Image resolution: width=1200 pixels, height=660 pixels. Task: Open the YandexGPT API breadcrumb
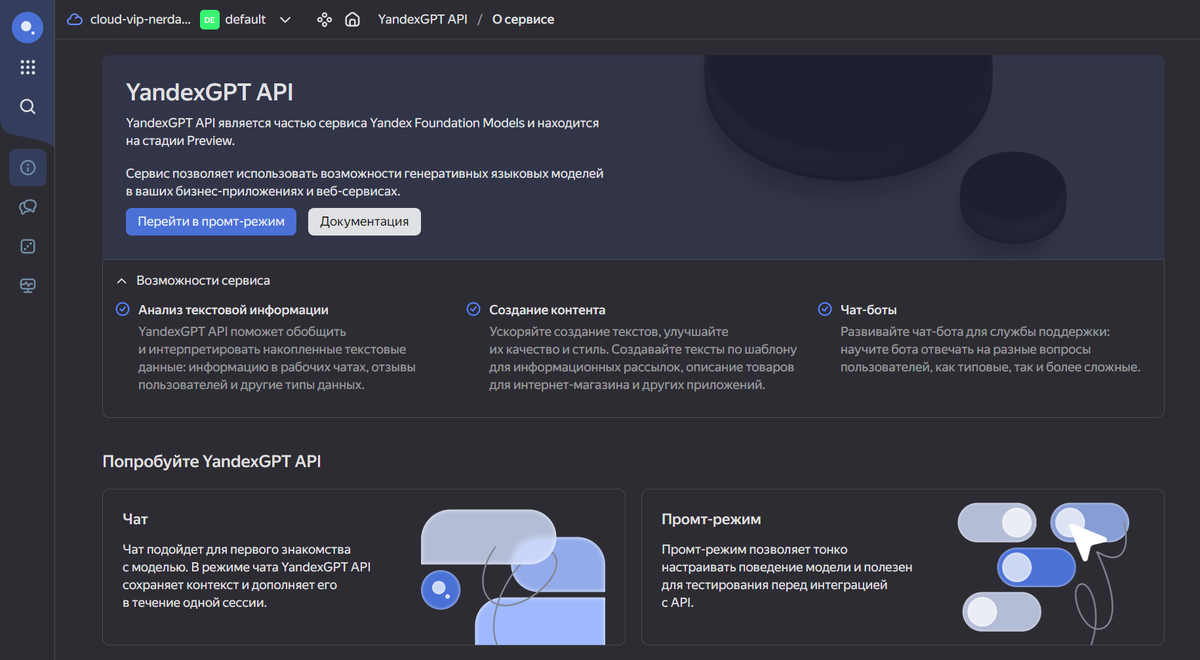tap(422, 19)
